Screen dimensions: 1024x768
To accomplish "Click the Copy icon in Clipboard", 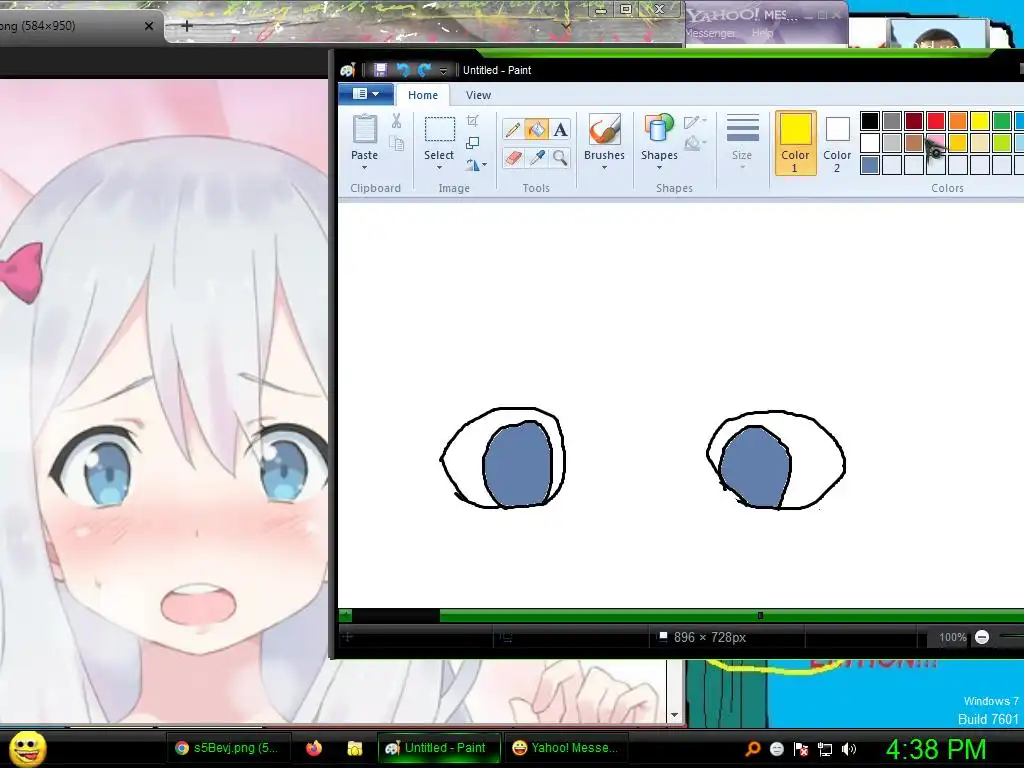I will [x=396, y=143].
